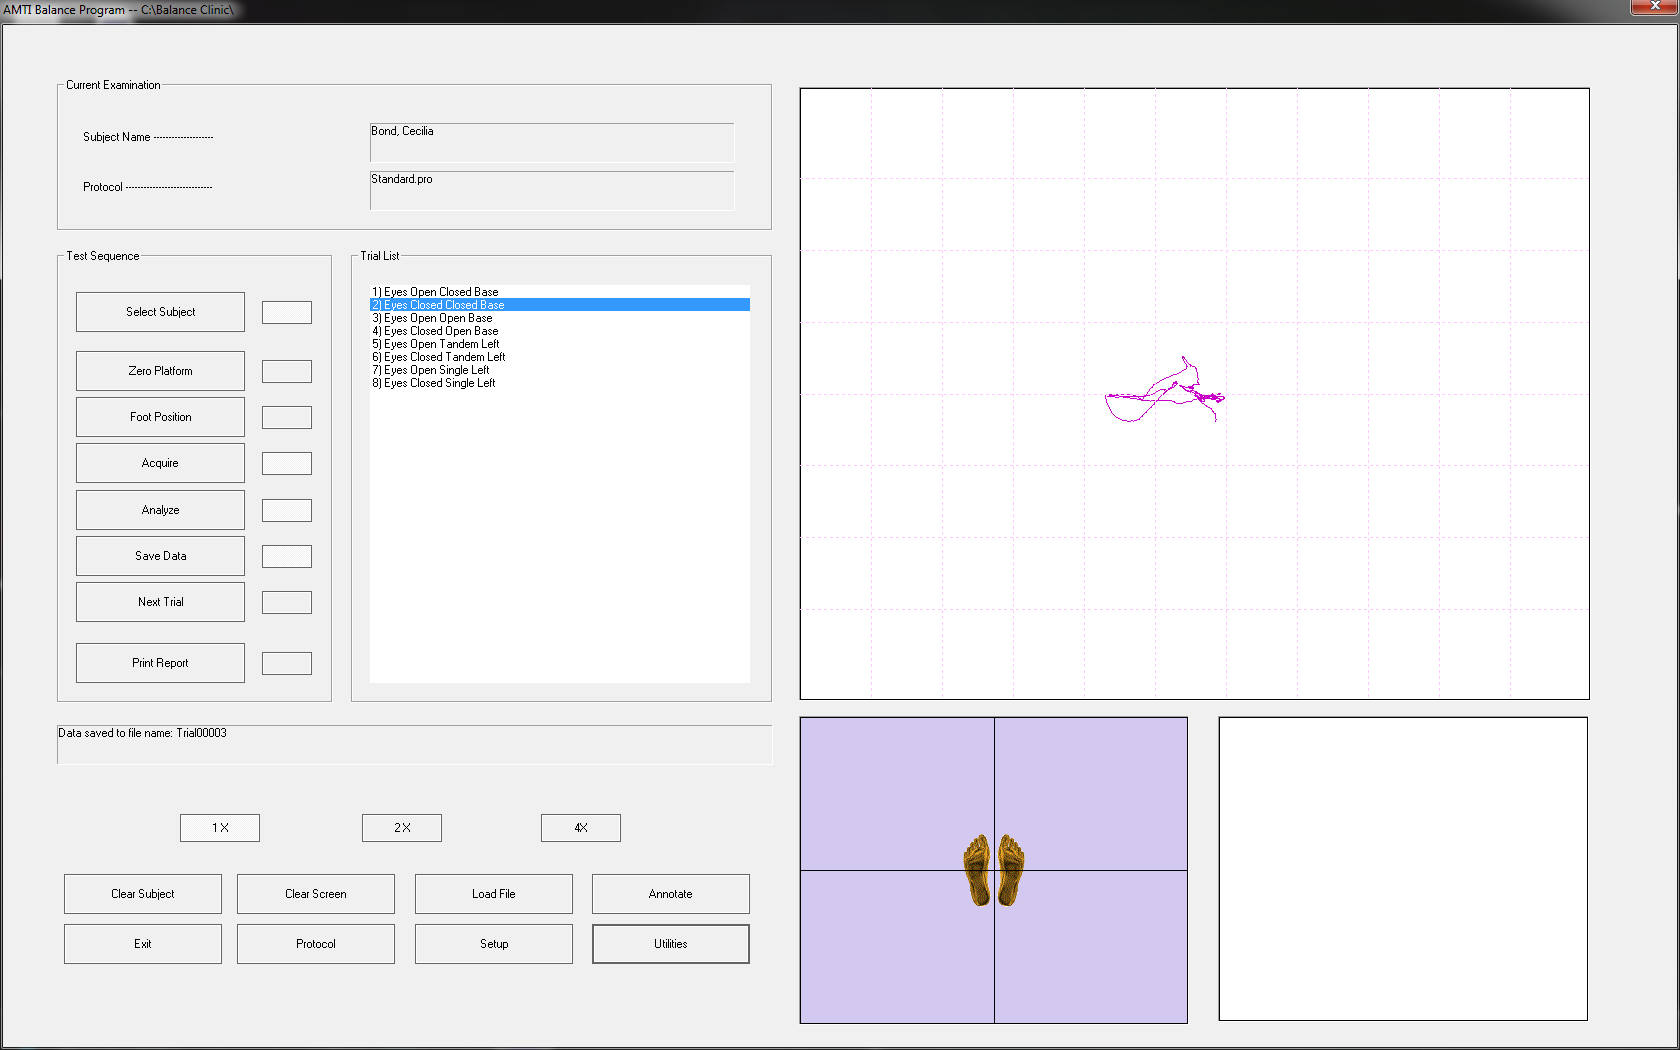Set plot zoom to 4X
This screenshot has width=1680, height=1050.
(x=581, y=828)
